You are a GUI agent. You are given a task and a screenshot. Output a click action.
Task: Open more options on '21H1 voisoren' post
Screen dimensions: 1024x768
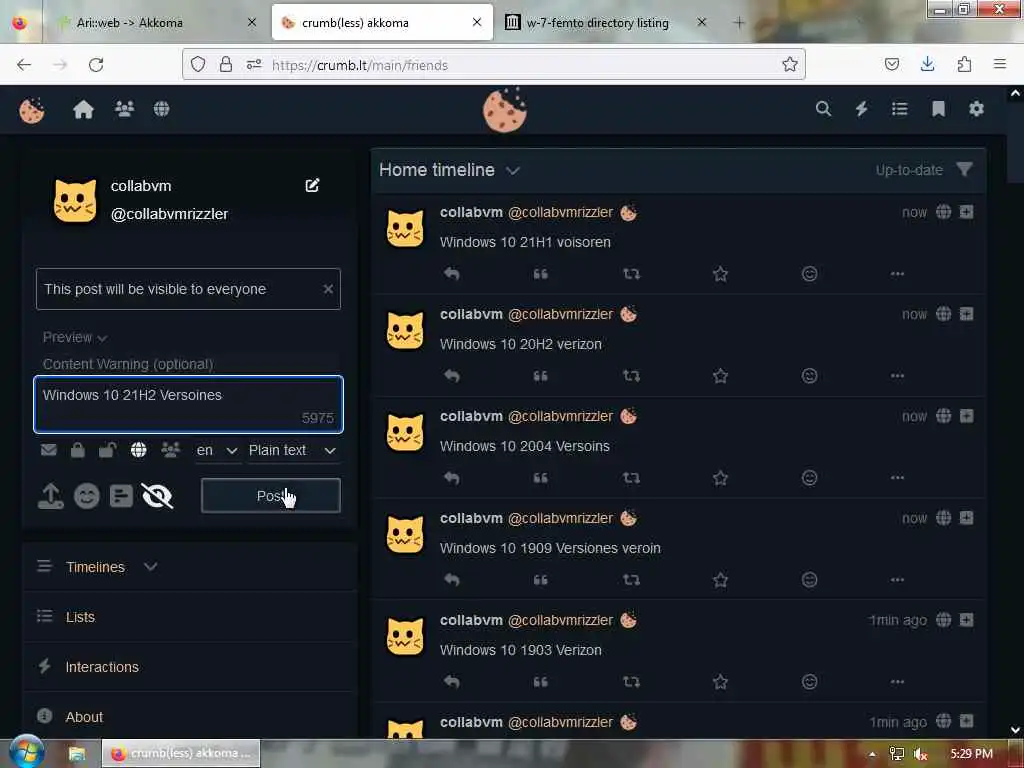coord(897,274)
